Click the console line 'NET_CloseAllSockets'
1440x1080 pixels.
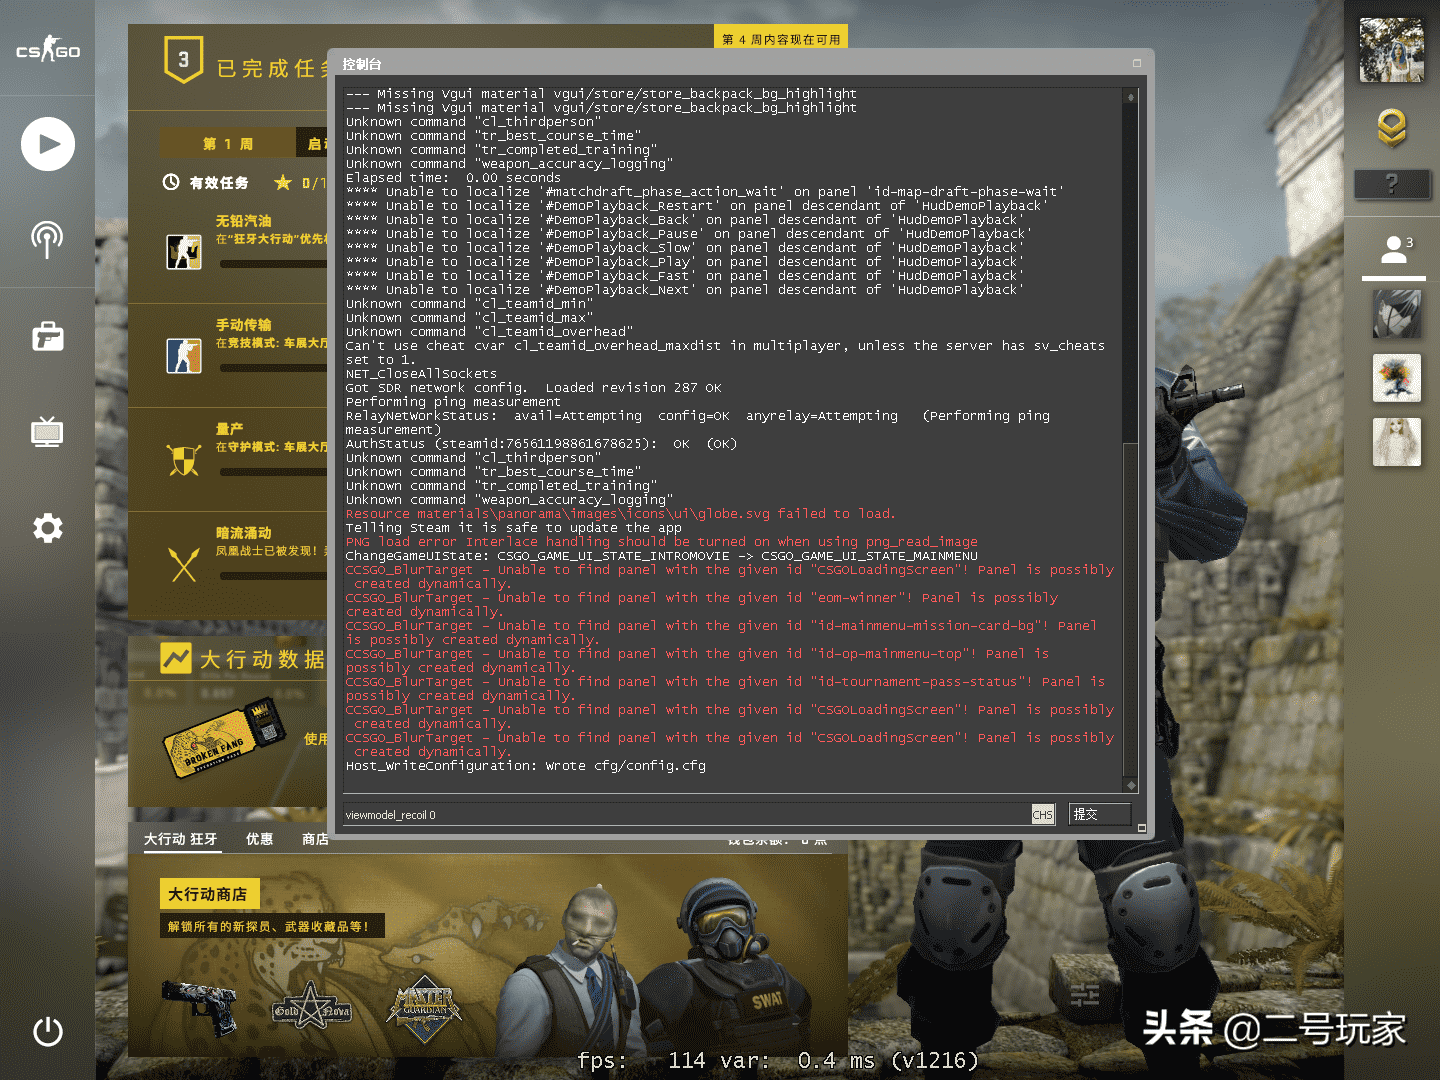tap(421, 374)
